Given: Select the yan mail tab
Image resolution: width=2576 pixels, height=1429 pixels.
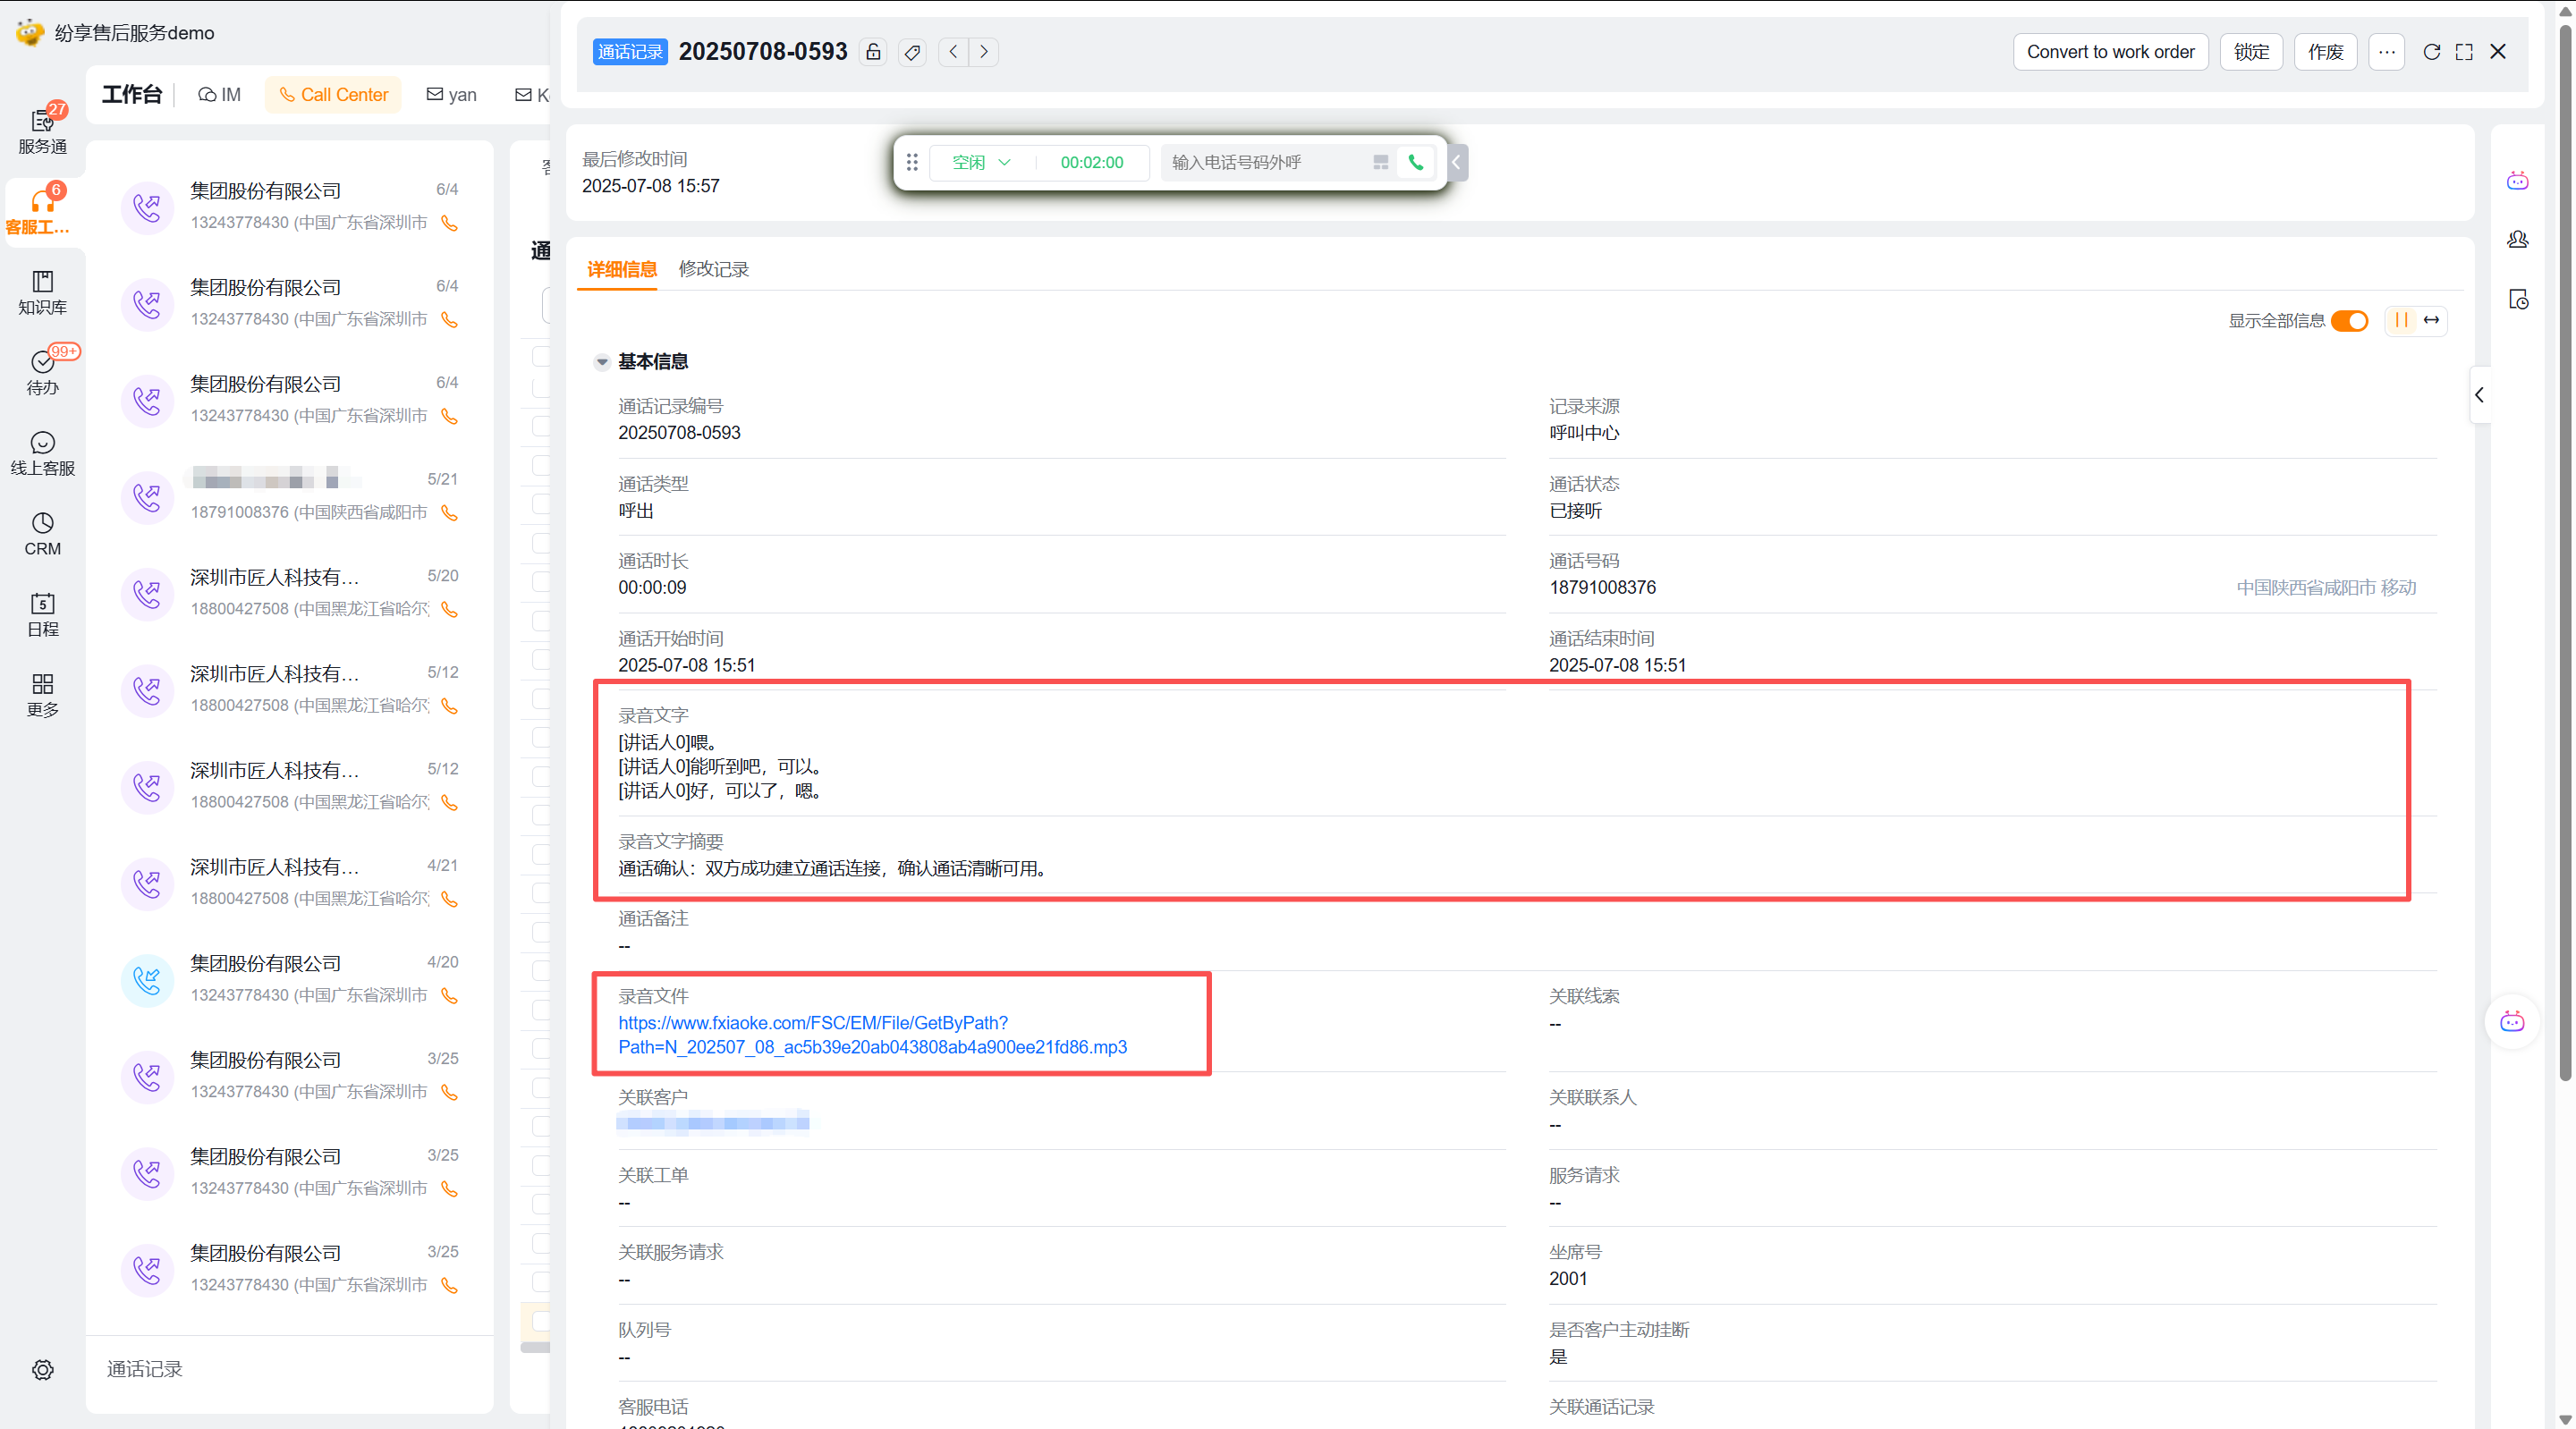Looking at the screenshot, I should pyautogui.click(x=452, y=95).
